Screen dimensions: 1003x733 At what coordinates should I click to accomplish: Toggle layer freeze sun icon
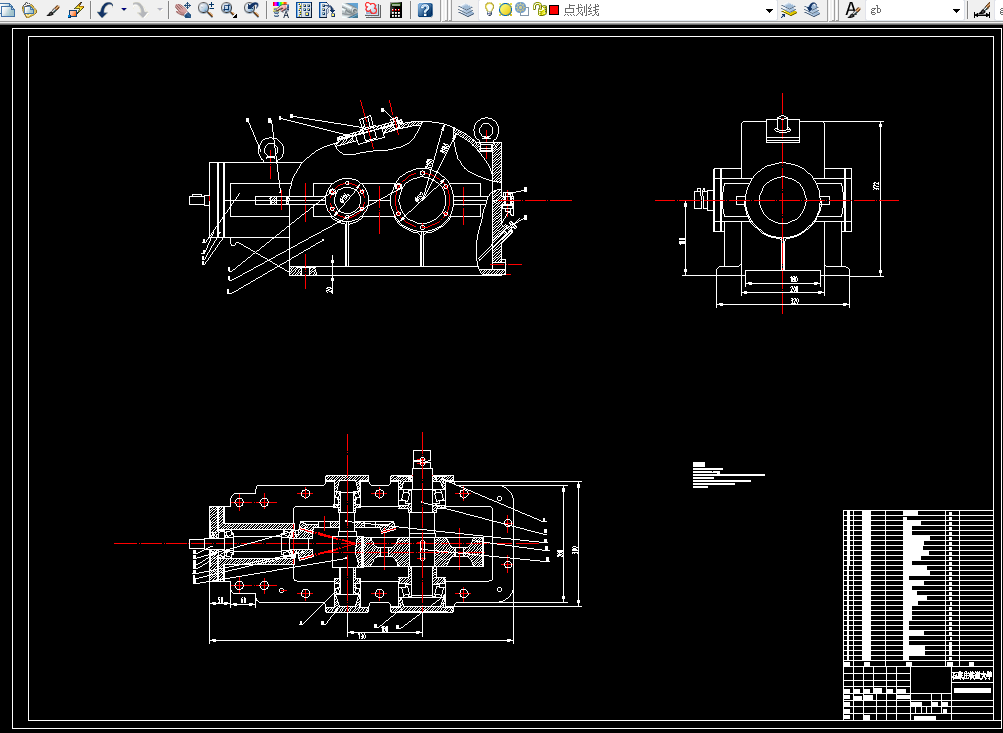click(x=505, y=10)
